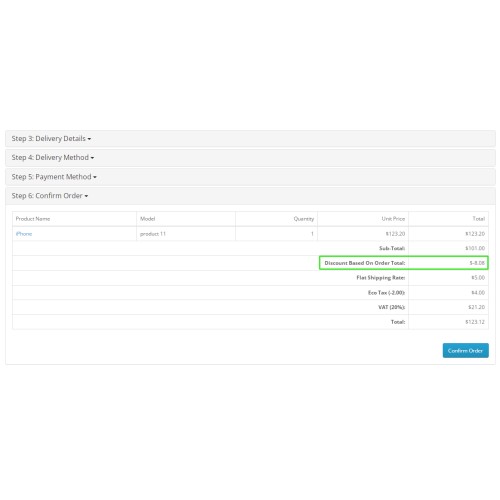Click the VAT (20%) label
This screenshot has height=500, width=500.
tap(392, 307)
